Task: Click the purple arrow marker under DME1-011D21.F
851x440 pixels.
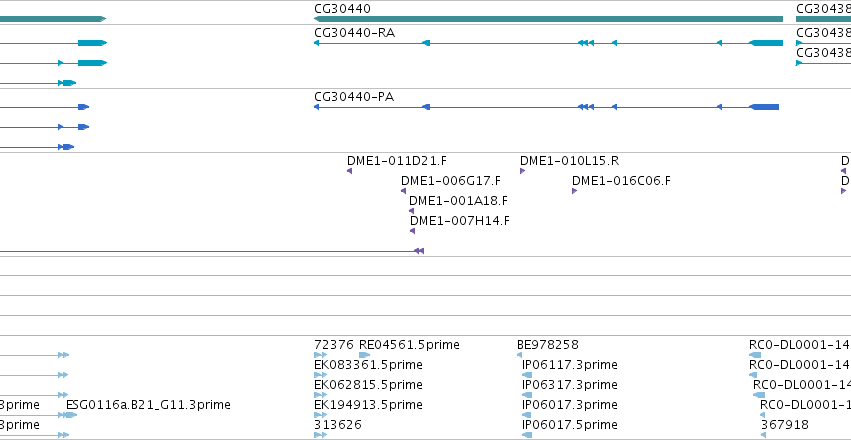Action: click(x=349, y=171)
